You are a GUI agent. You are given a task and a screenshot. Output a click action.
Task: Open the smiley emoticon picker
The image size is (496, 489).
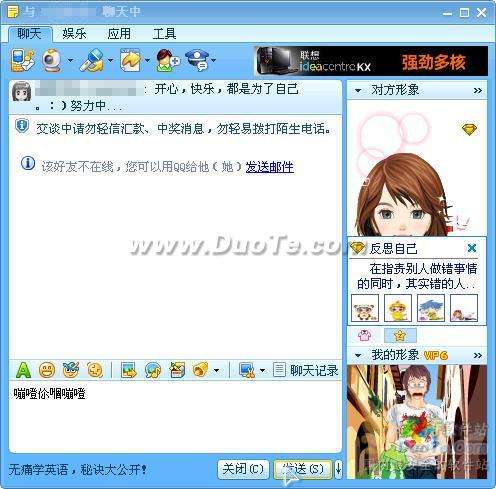click(47, 370)
